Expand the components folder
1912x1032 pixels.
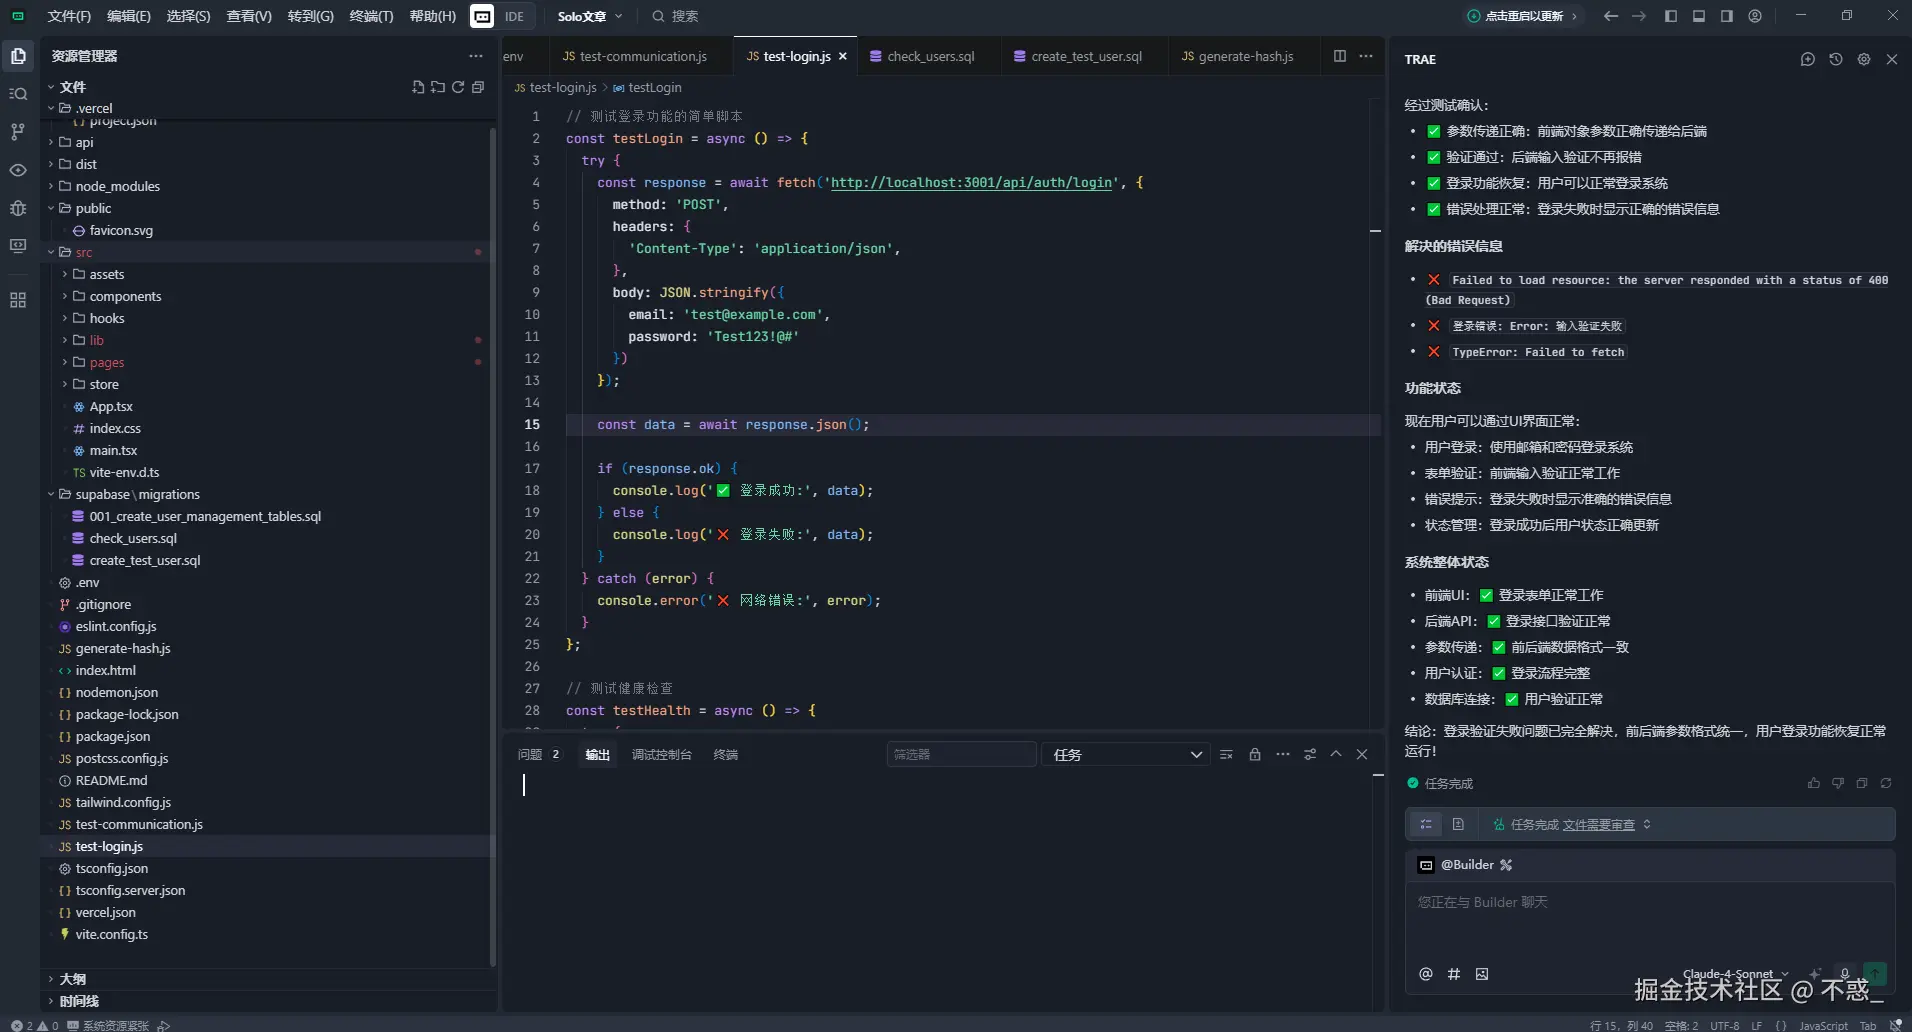click(x=124, y=296)
